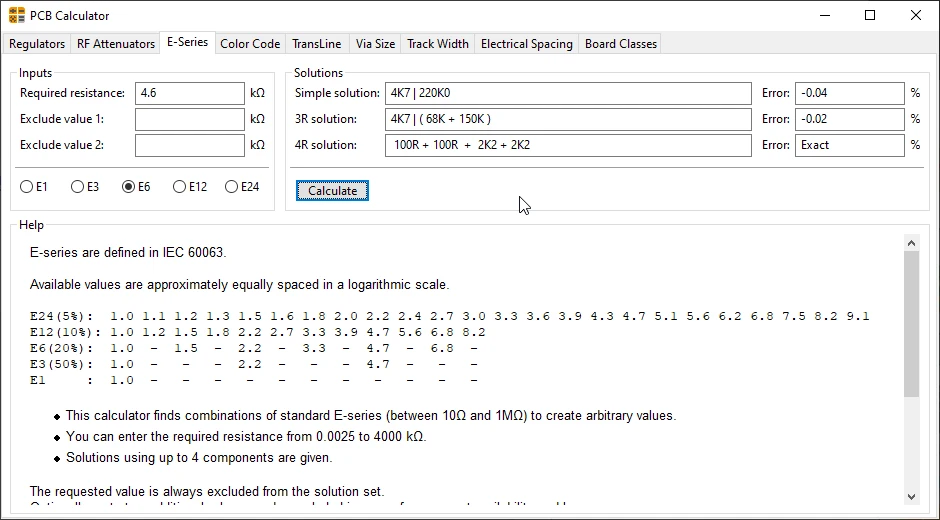Focus the Exclude value 2 field
This screenshot has height=520, width=940.
[x=189, y=145]
